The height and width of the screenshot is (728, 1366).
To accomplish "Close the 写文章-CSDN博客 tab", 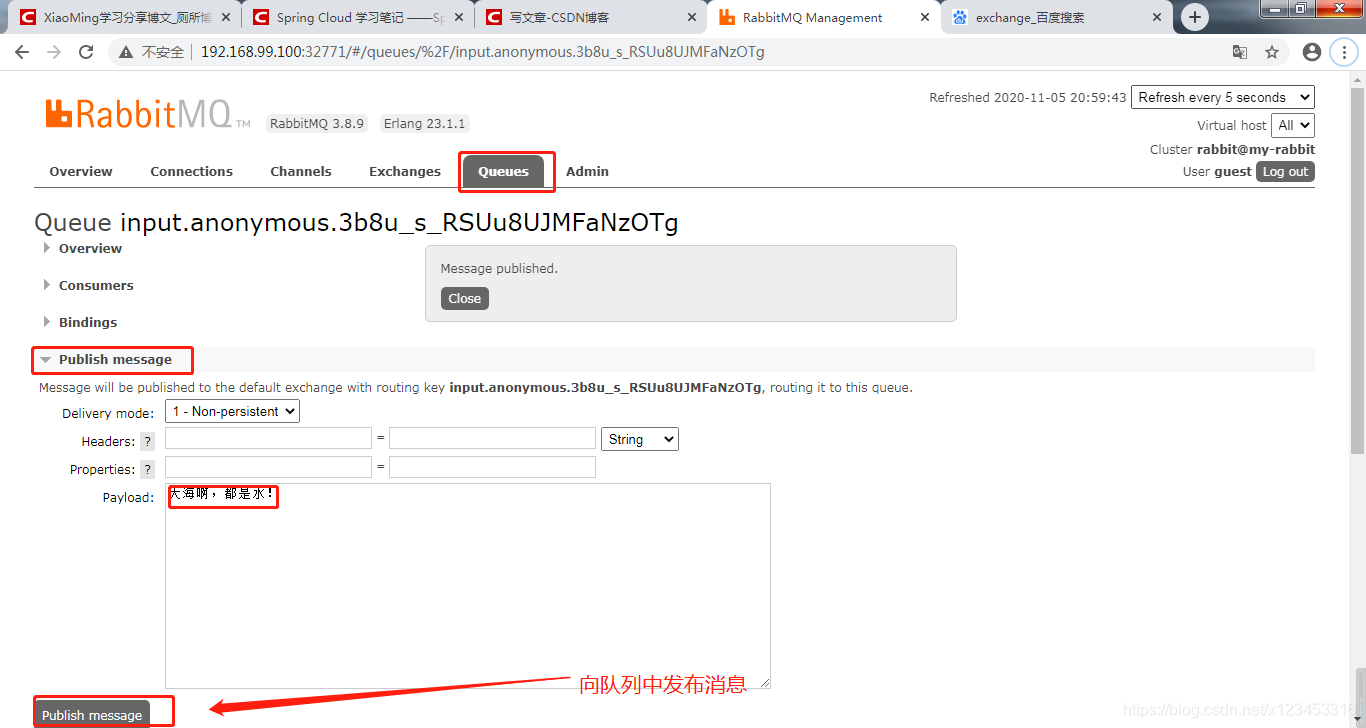I will (690, 18).
